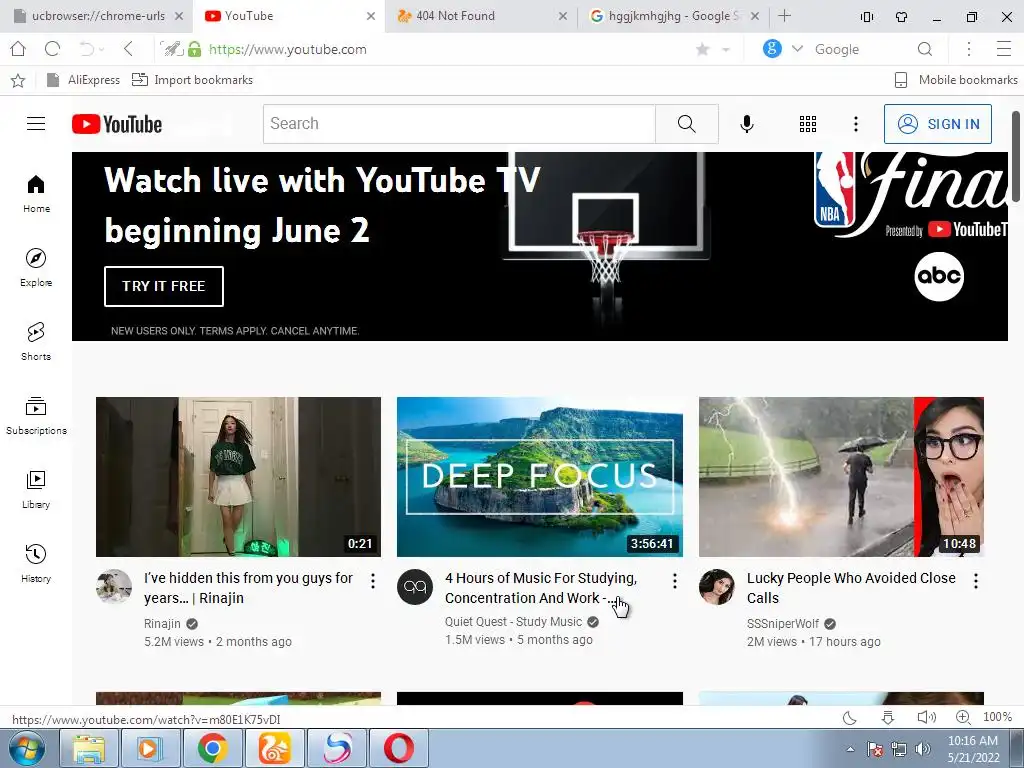
Task: Open browser vertical three-dot menu
Action: [968, 49]
